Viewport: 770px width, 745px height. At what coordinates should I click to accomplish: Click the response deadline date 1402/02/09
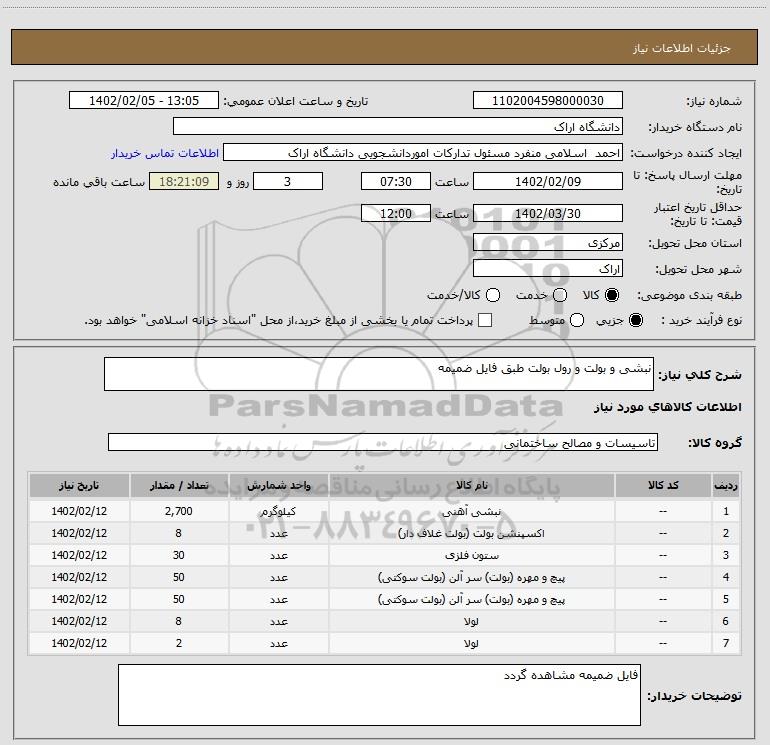[548, 181]
